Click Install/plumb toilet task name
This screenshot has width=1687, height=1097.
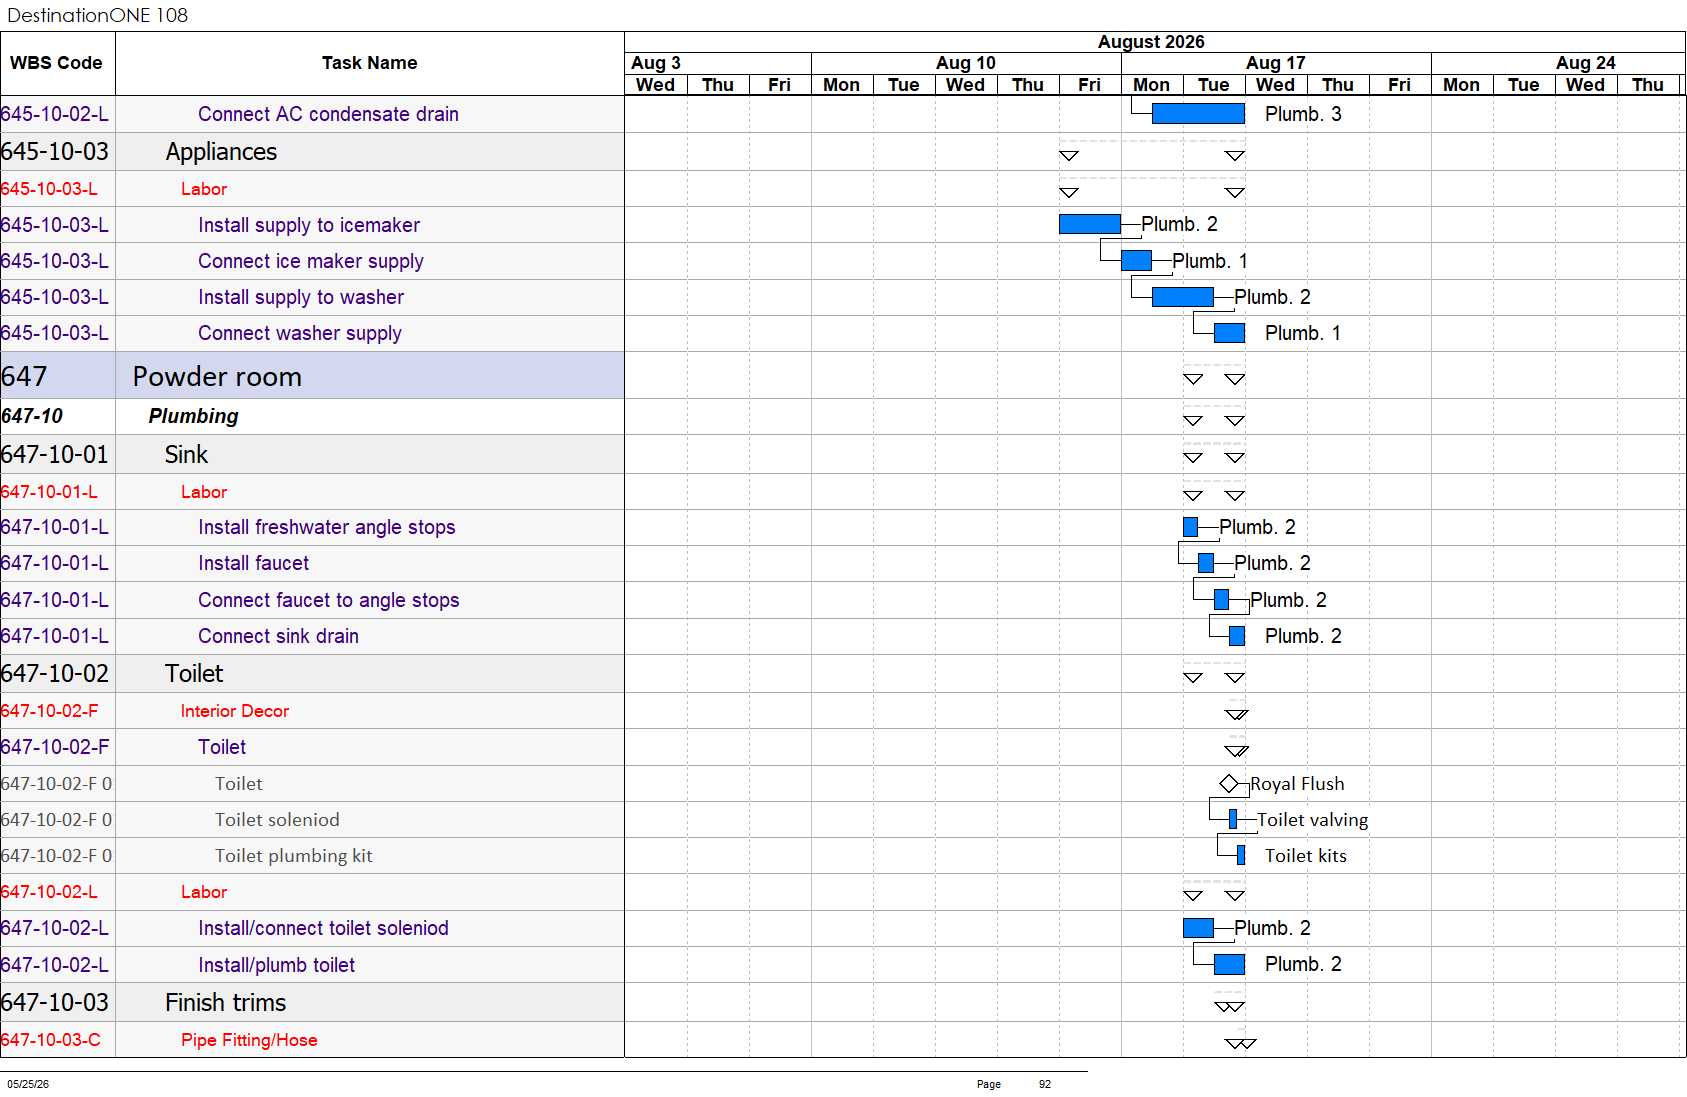point(277,965)
